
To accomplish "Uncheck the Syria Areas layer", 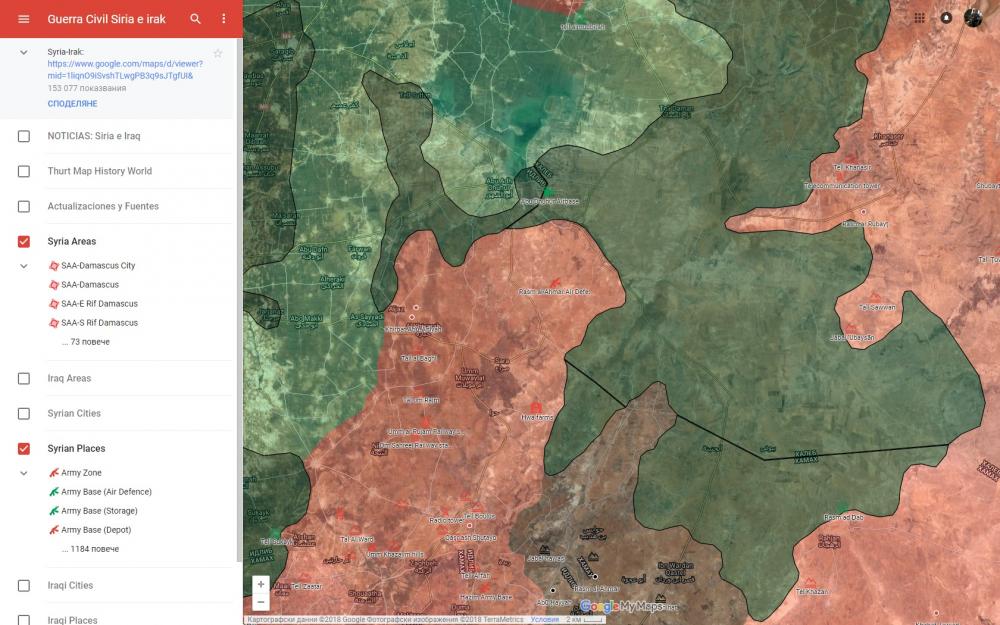I will [24, 241].
